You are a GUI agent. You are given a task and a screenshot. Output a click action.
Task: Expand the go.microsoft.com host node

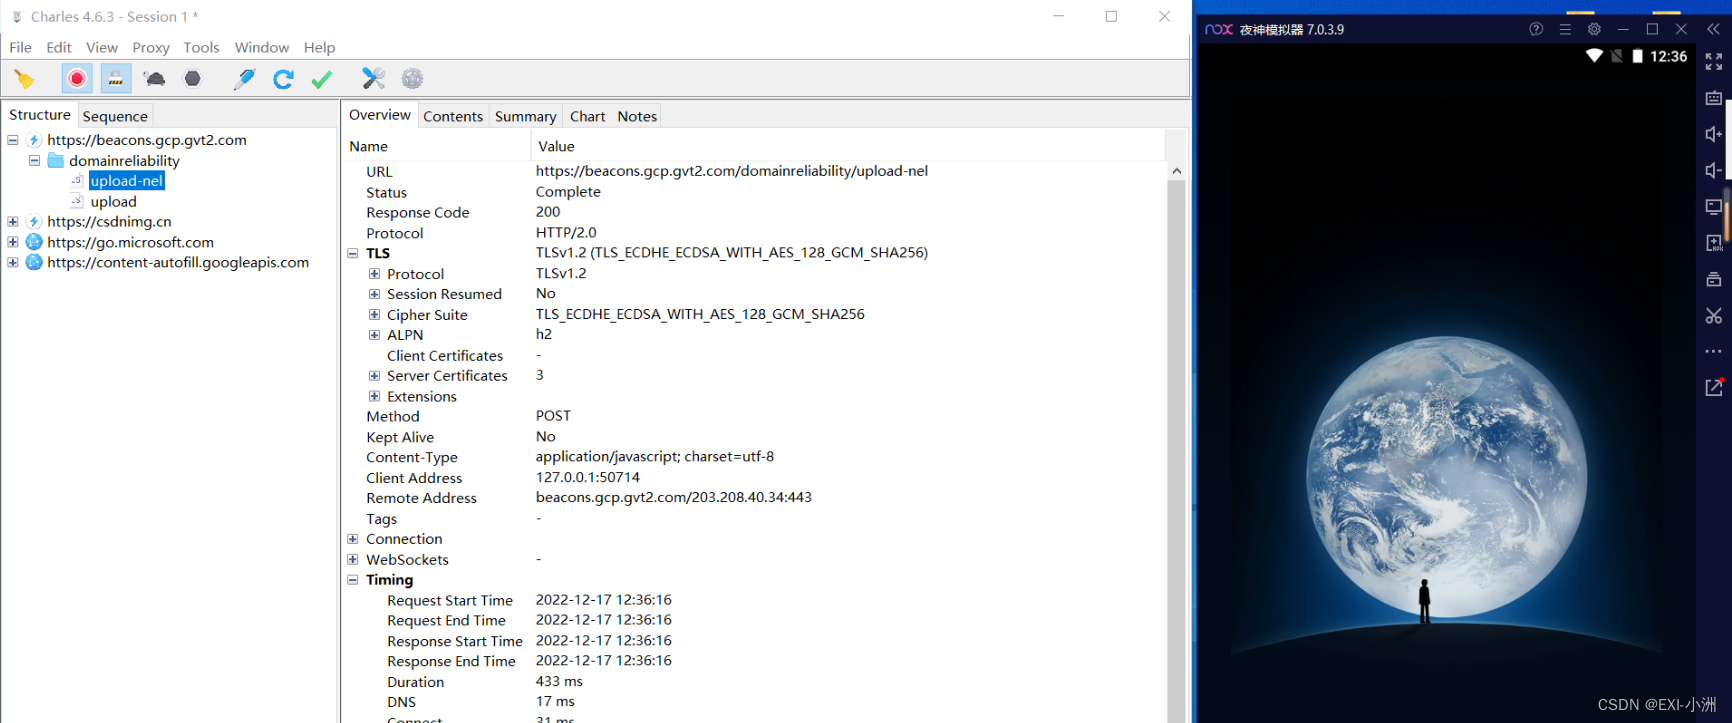click(x=13, y=242)
